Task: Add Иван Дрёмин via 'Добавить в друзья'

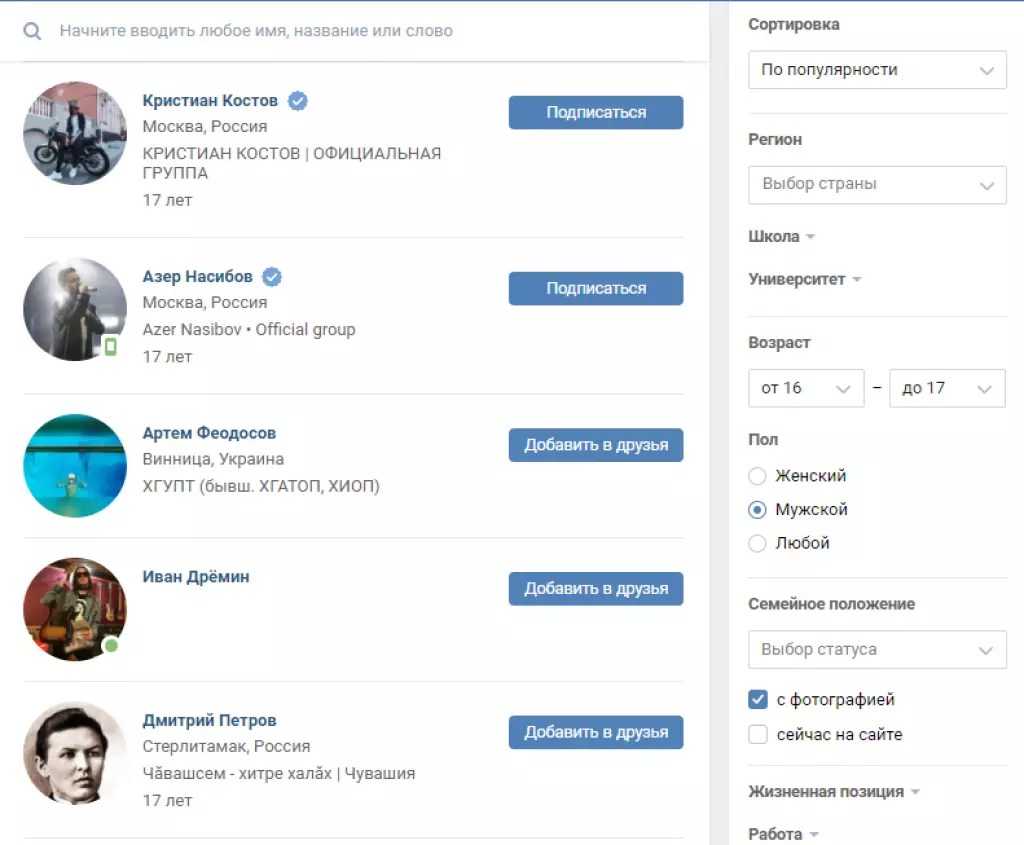Action: pos(596,588)
